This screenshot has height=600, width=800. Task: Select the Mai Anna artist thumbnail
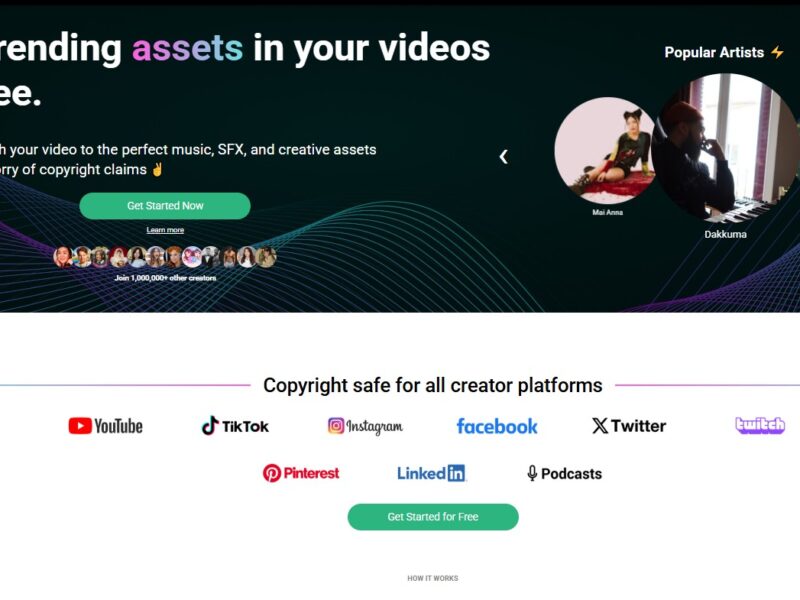(x=605, y=151)
